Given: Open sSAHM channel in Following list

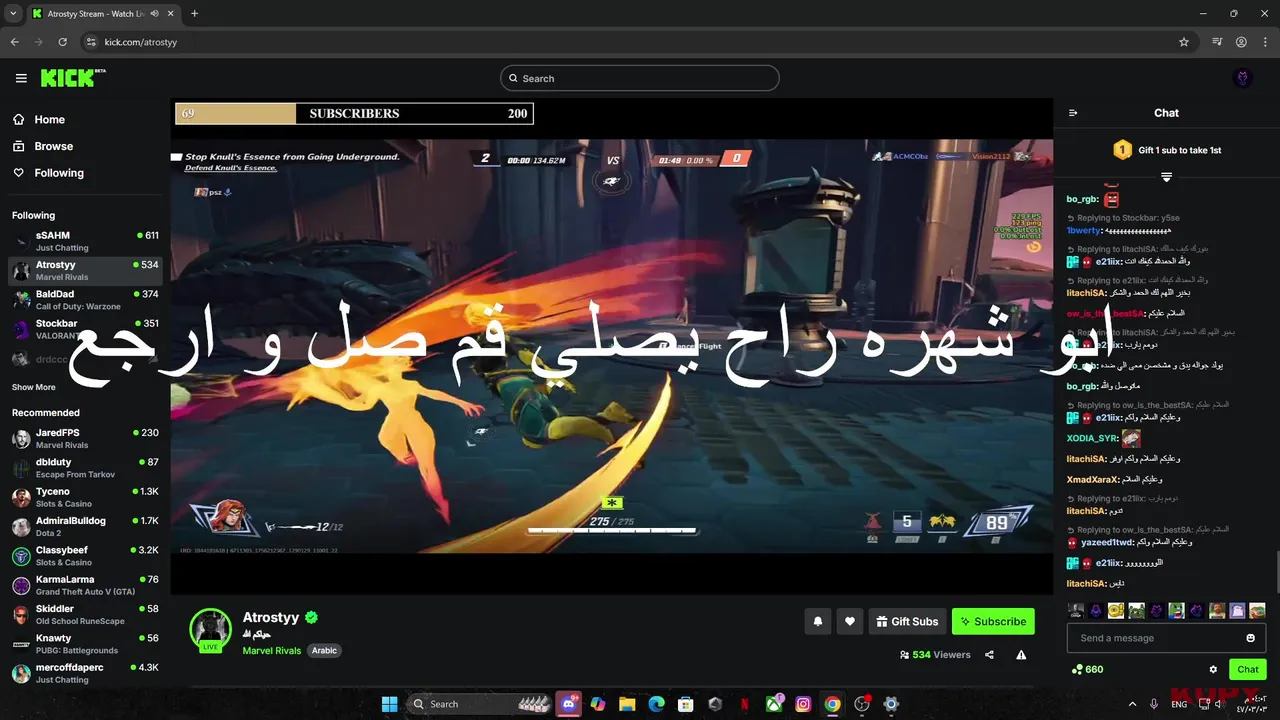Looking at the screenshot, I should [86, 241].
